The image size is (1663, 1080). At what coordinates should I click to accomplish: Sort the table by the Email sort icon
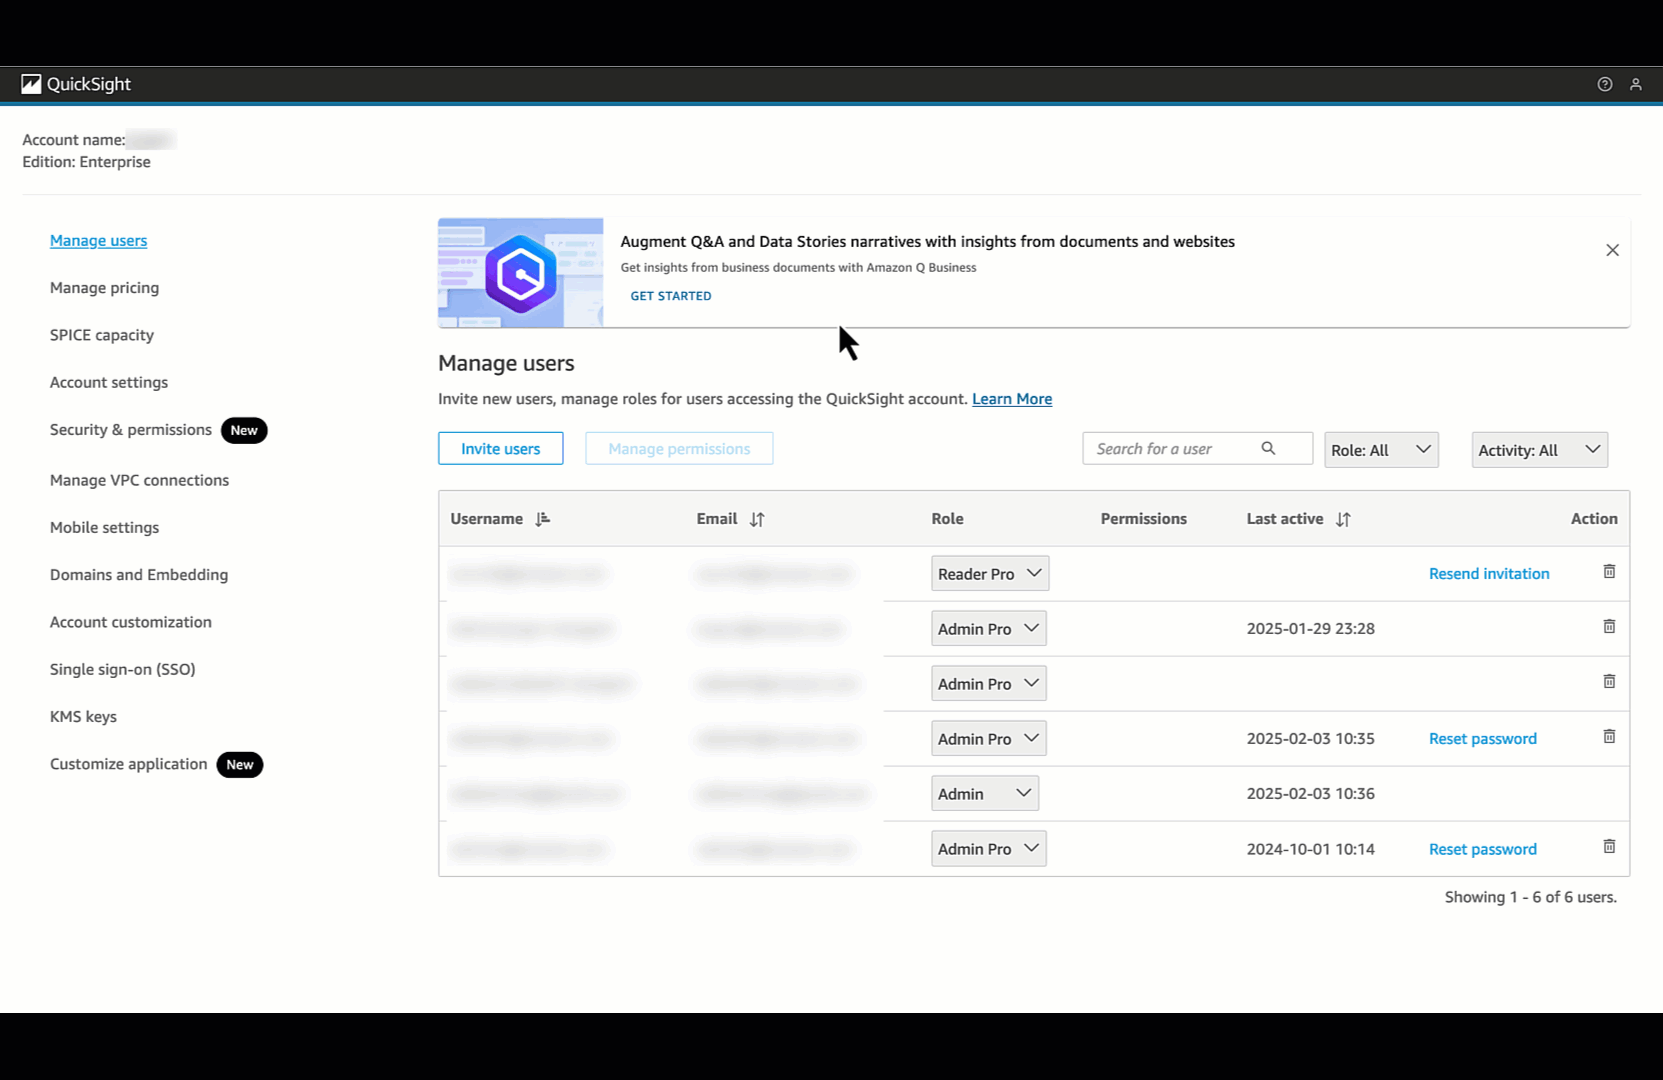coord(757,519)
